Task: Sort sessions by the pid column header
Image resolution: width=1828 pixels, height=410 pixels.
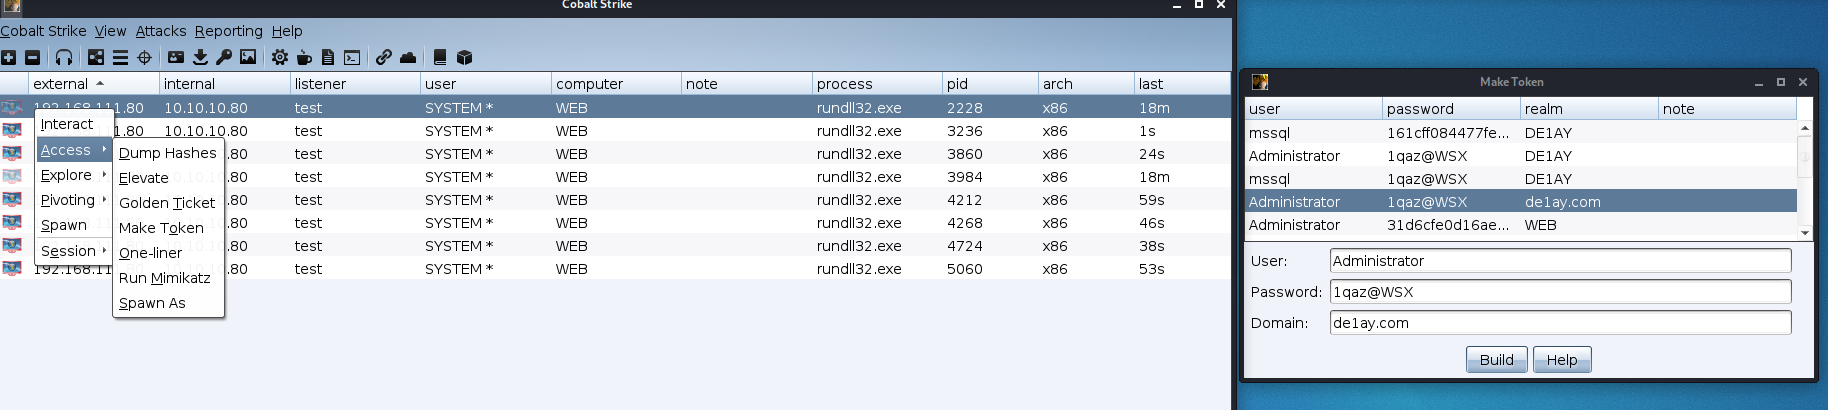Action: tap(990, 84)
